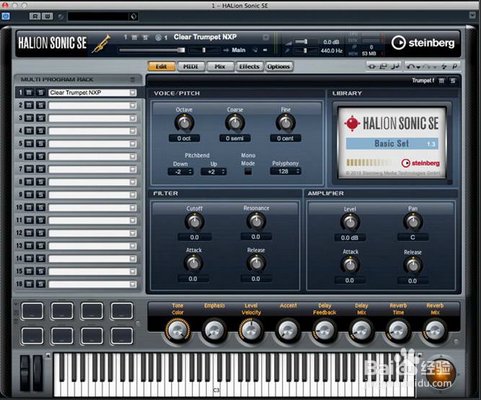This screenshot has width=481, height=401.
Task: Click the mute icon for slot 16
Action: (29, 284)
